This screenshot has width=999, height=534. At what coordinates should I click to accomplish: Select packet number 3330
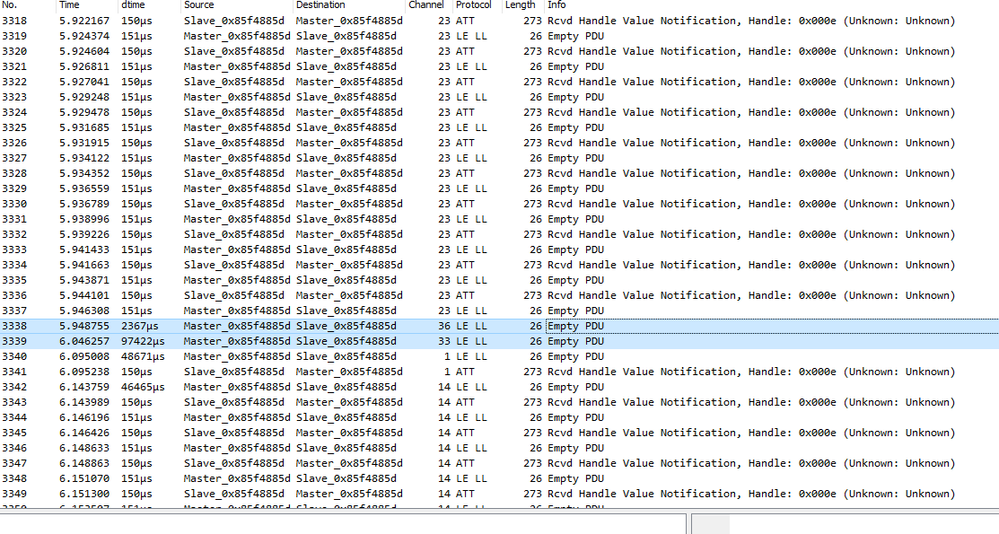tap(14, 205)
